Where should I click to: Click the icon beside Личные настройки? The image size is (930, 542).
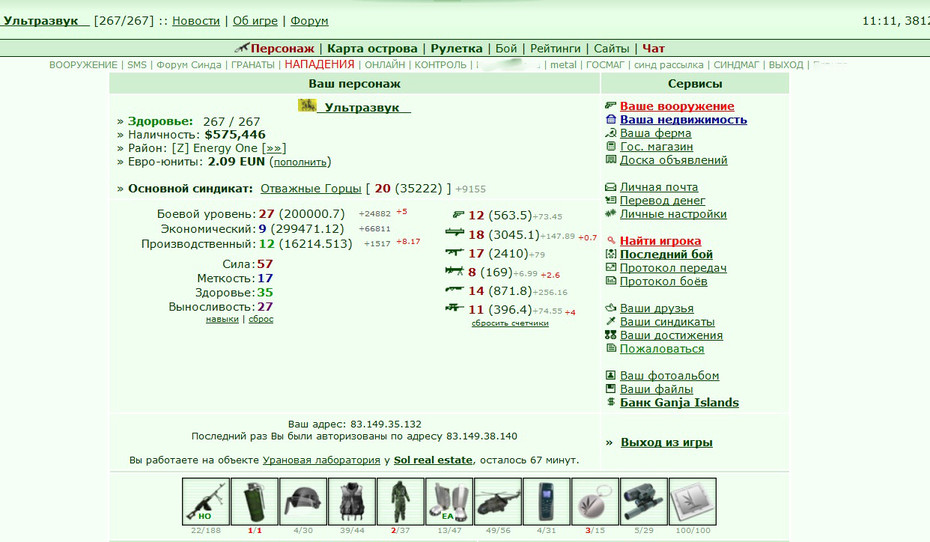click(610, 213)
